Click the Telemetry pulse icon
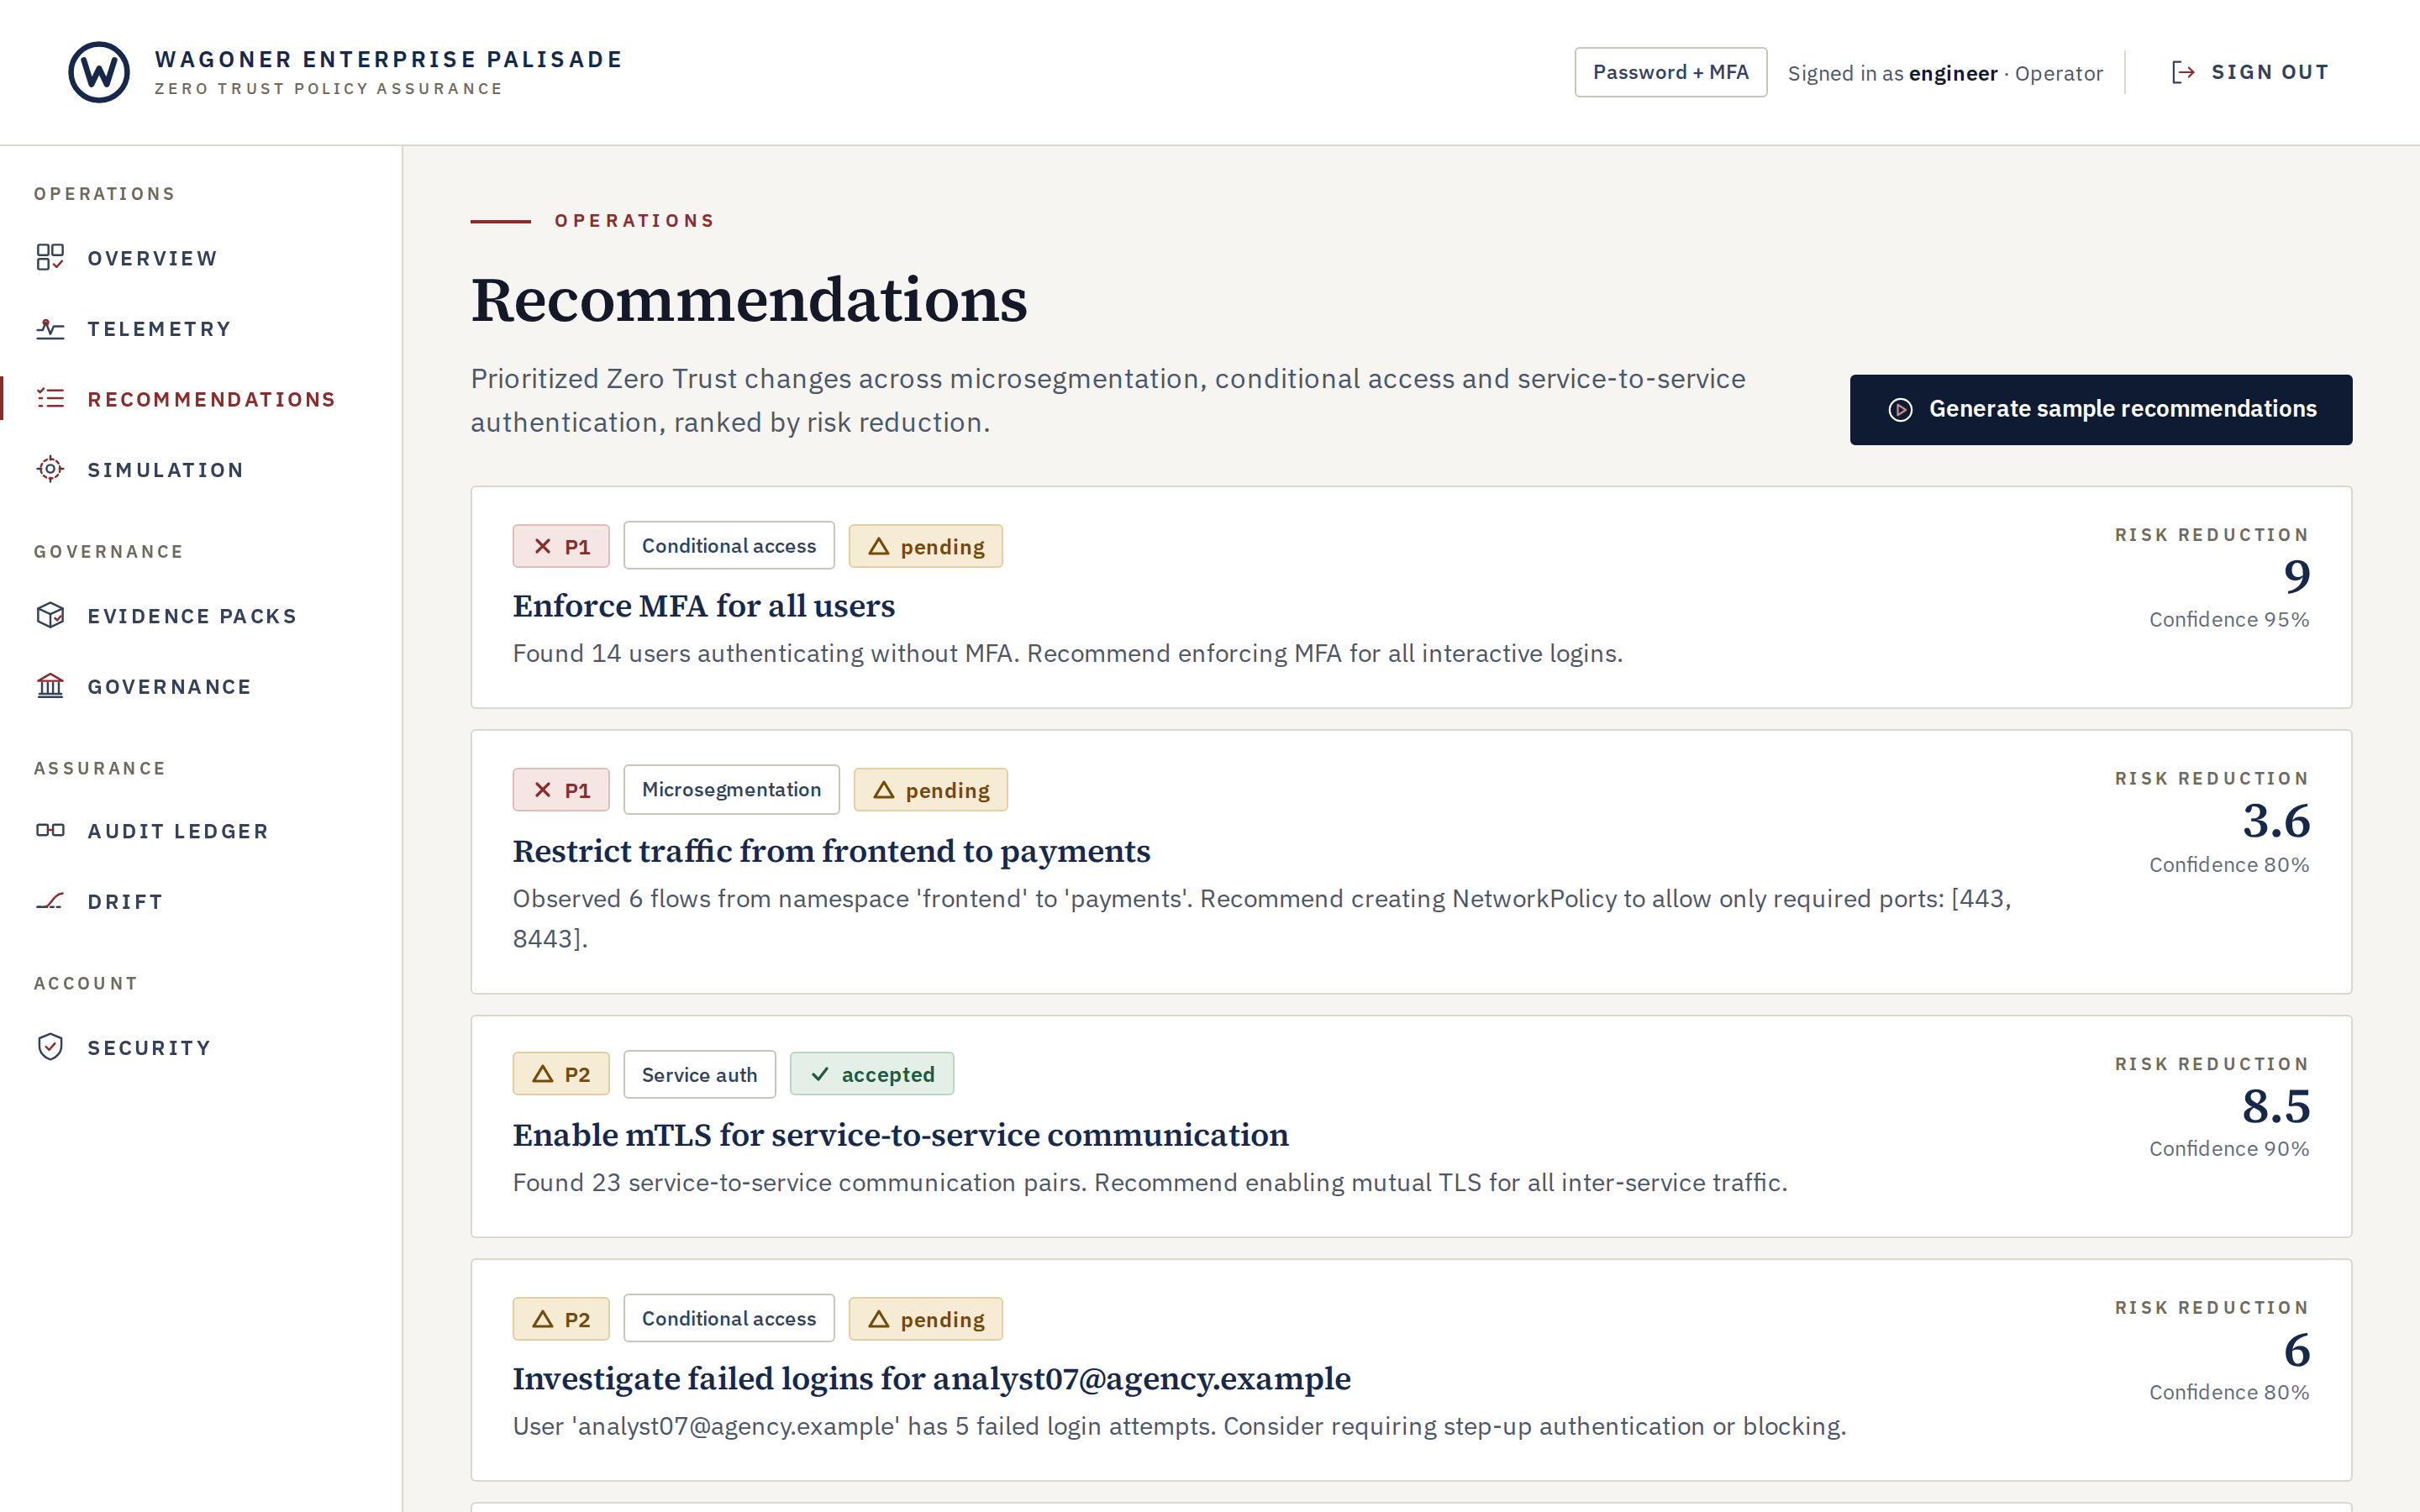Screen dimensions: 2420x1512 point(50,329)
